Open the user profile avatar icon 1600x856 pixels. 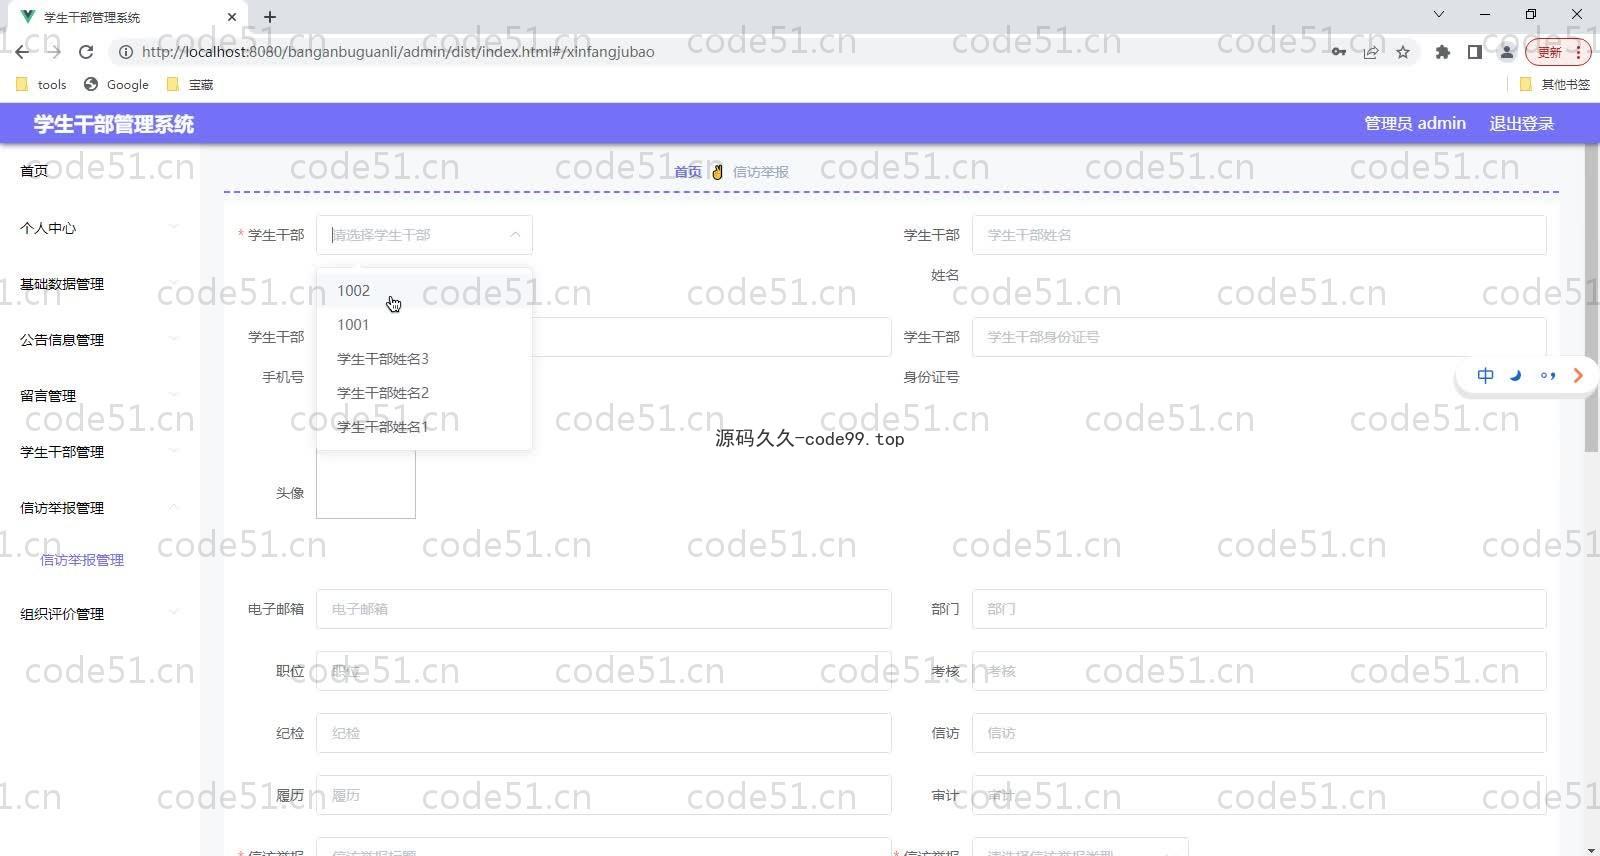pos(1506,52)
